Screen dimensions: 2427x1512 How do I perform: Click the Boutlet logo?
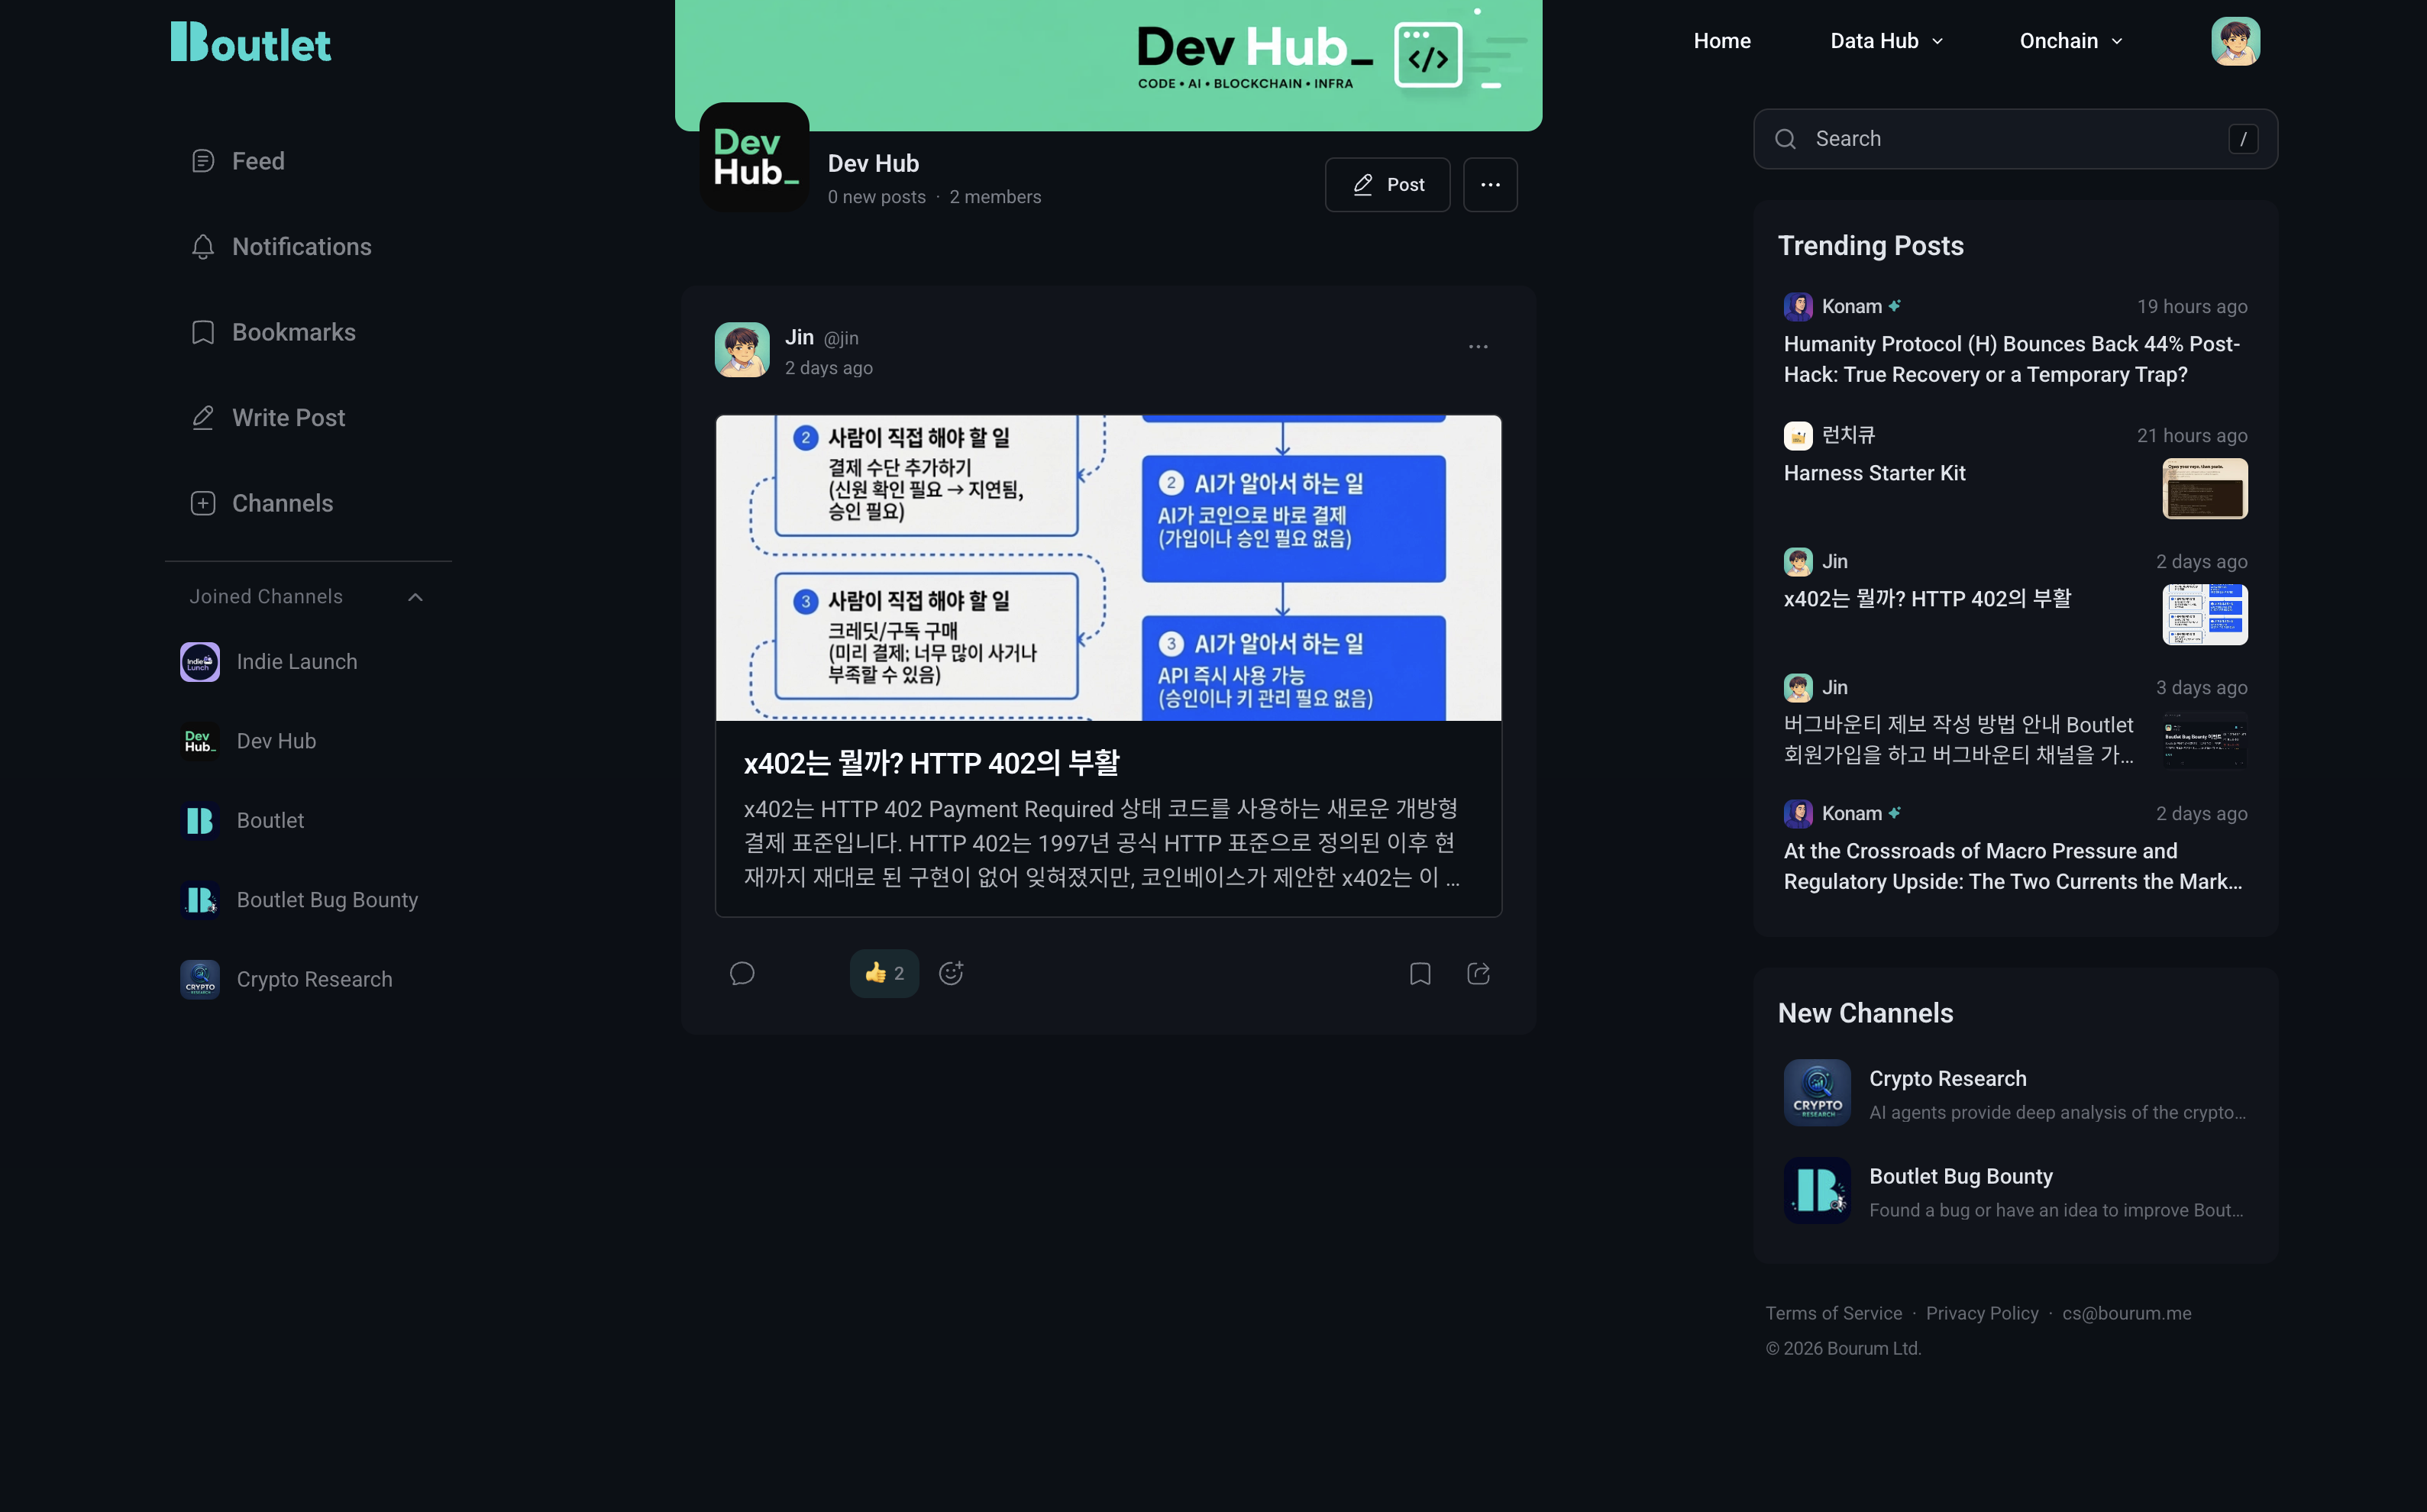250,42
